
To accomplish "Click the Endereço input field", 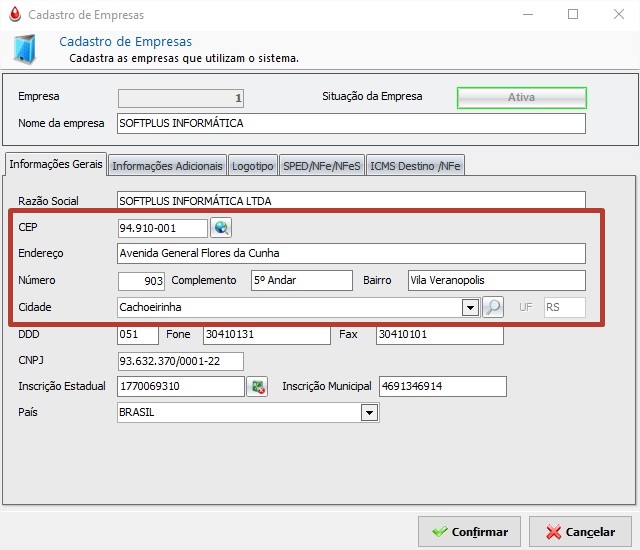I will point(351,253).
